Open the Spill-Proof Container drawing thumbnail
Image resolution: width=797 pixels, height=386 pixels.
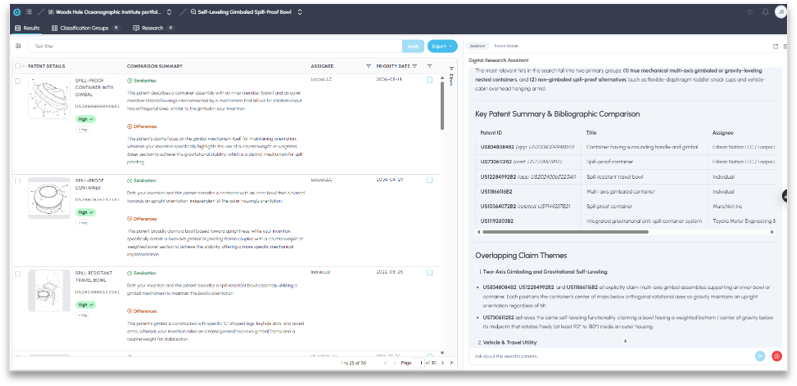(49, 198)
